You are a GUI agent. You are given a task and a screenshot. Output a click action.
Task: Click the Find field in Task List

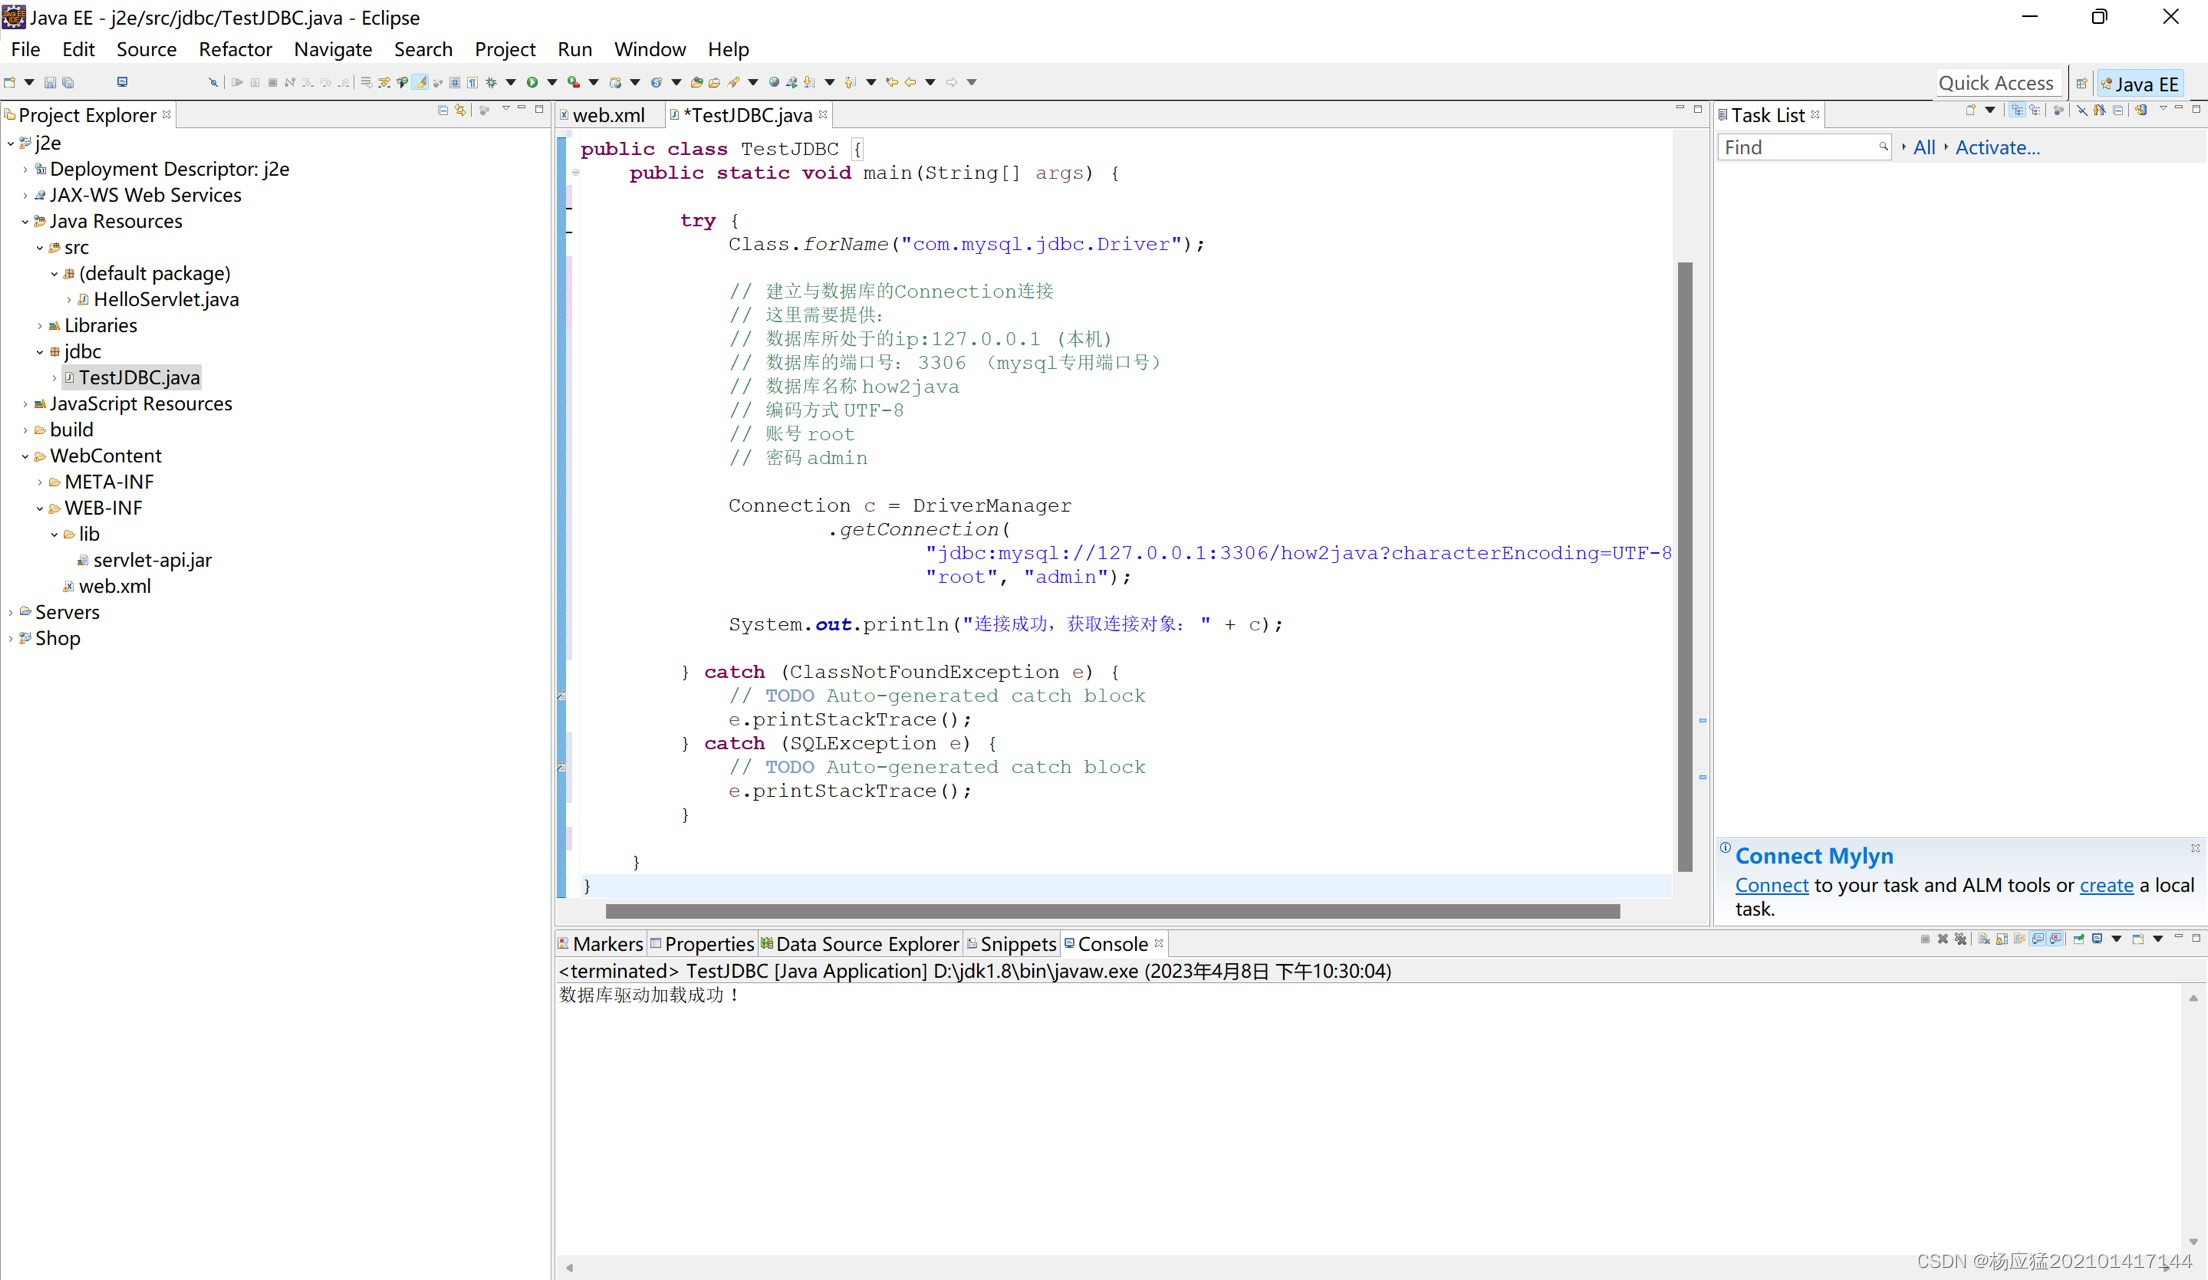pos(1803,147)
